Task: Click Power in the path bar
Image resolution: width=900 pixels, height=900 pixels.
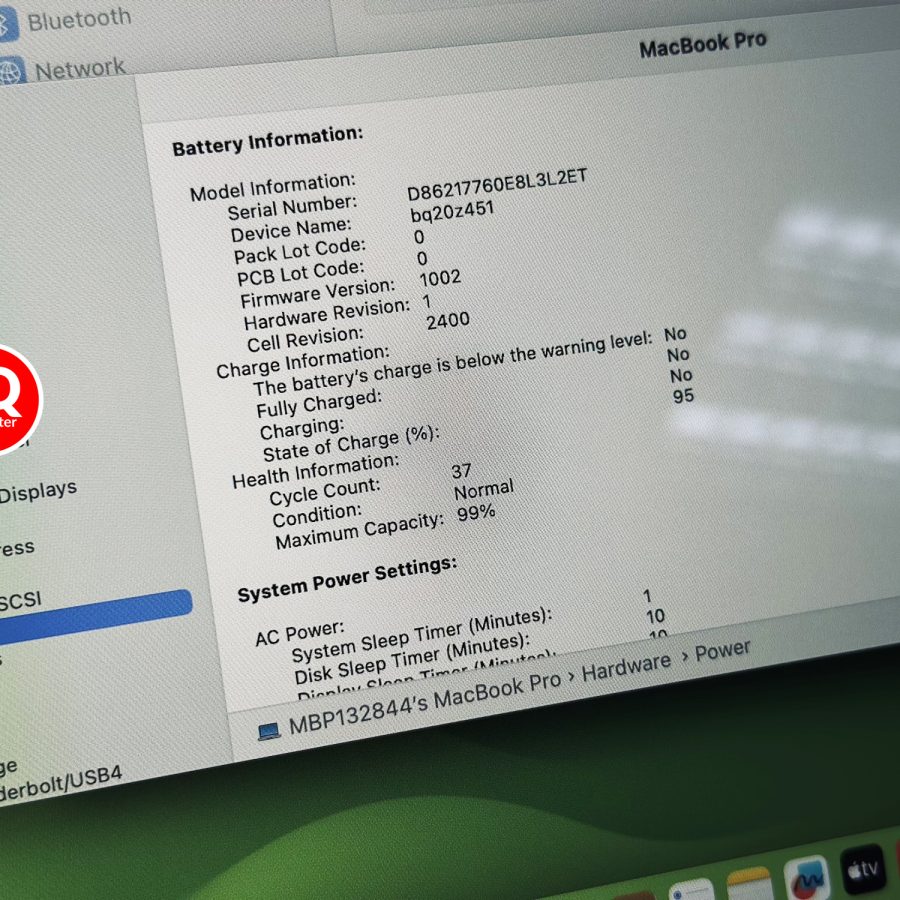Action: (723, 651)
